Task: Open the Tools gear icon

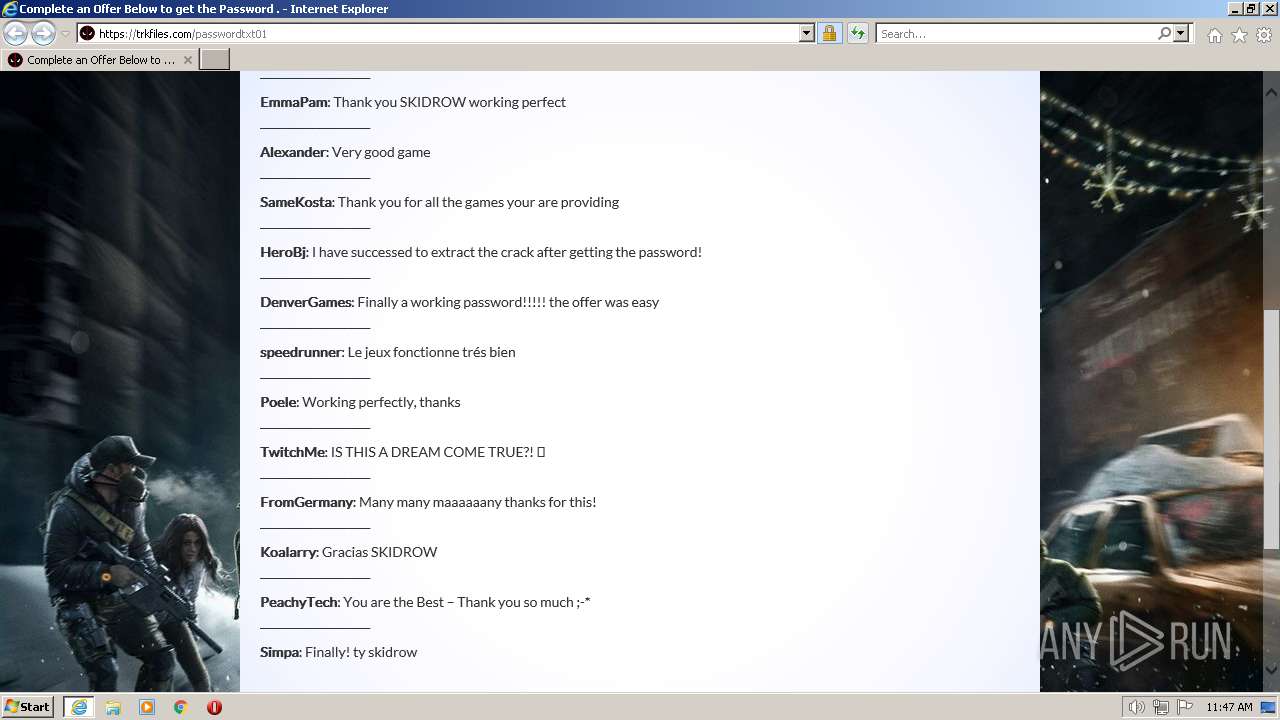Action: pos(1264,35)
